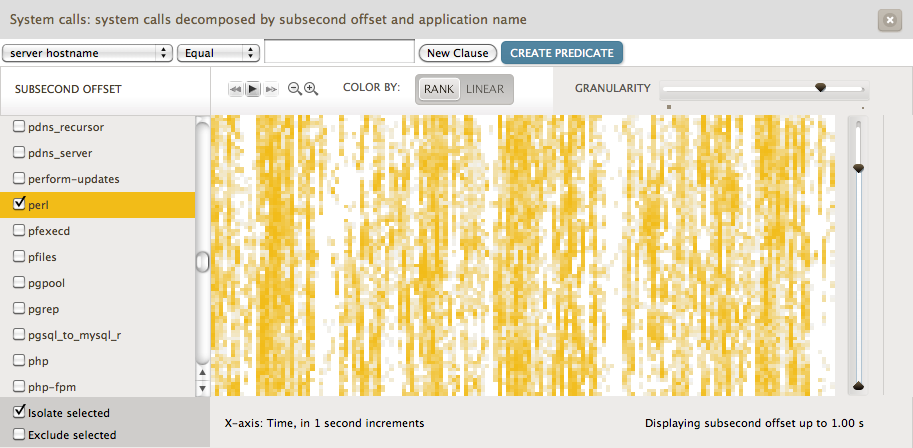Check the php-fpm checkbox
The height and width of the screenshot is (448, 913).
coord(19,386)
